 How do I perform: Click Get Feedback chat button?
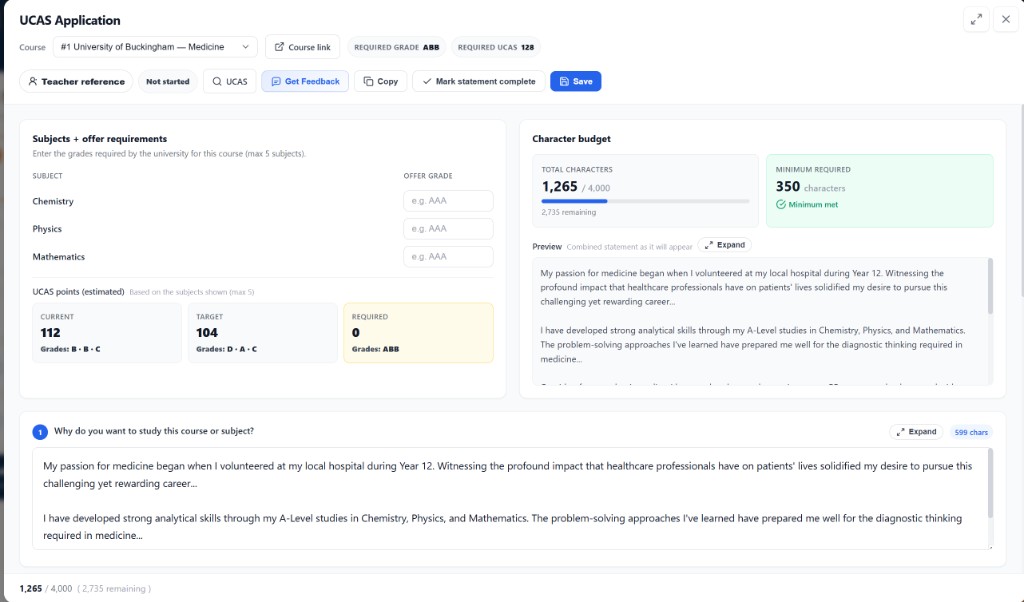click(305, 82)
